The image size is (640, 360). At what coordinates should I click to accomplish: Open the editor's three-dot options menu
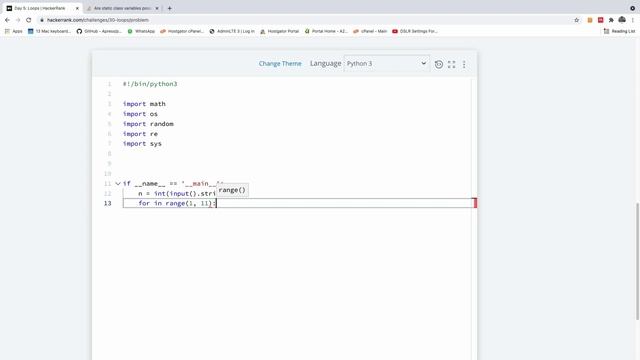point(464,64)
